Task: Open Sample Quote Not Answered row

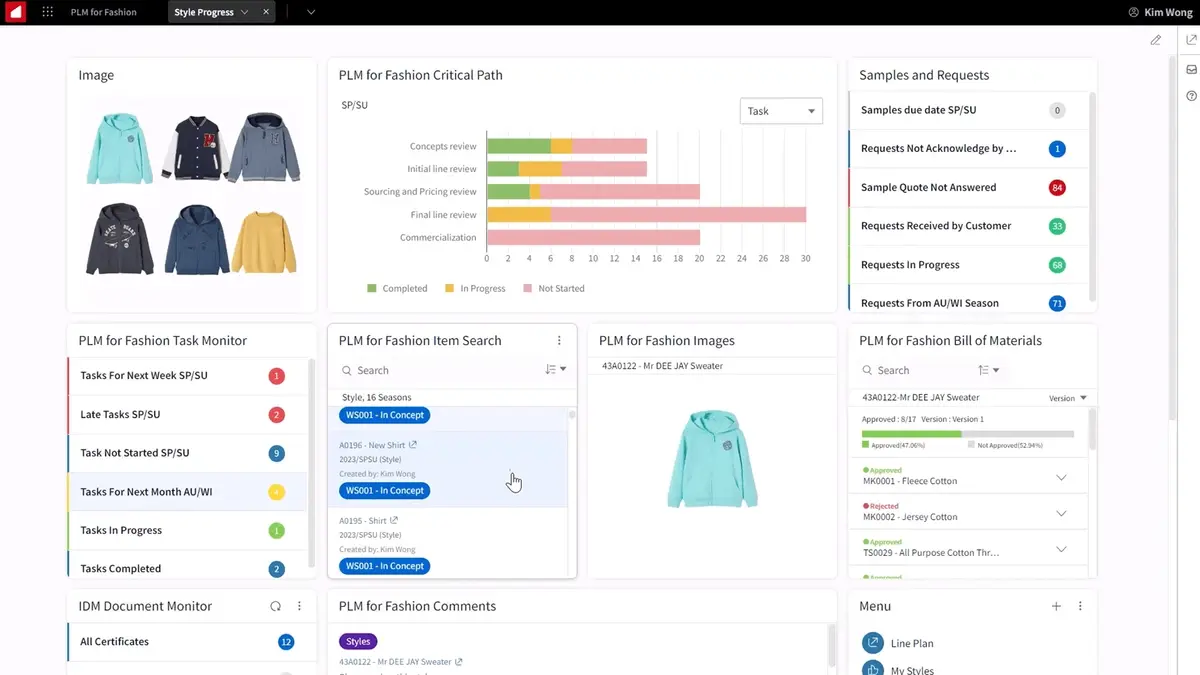Action: (x=967, y=187)
